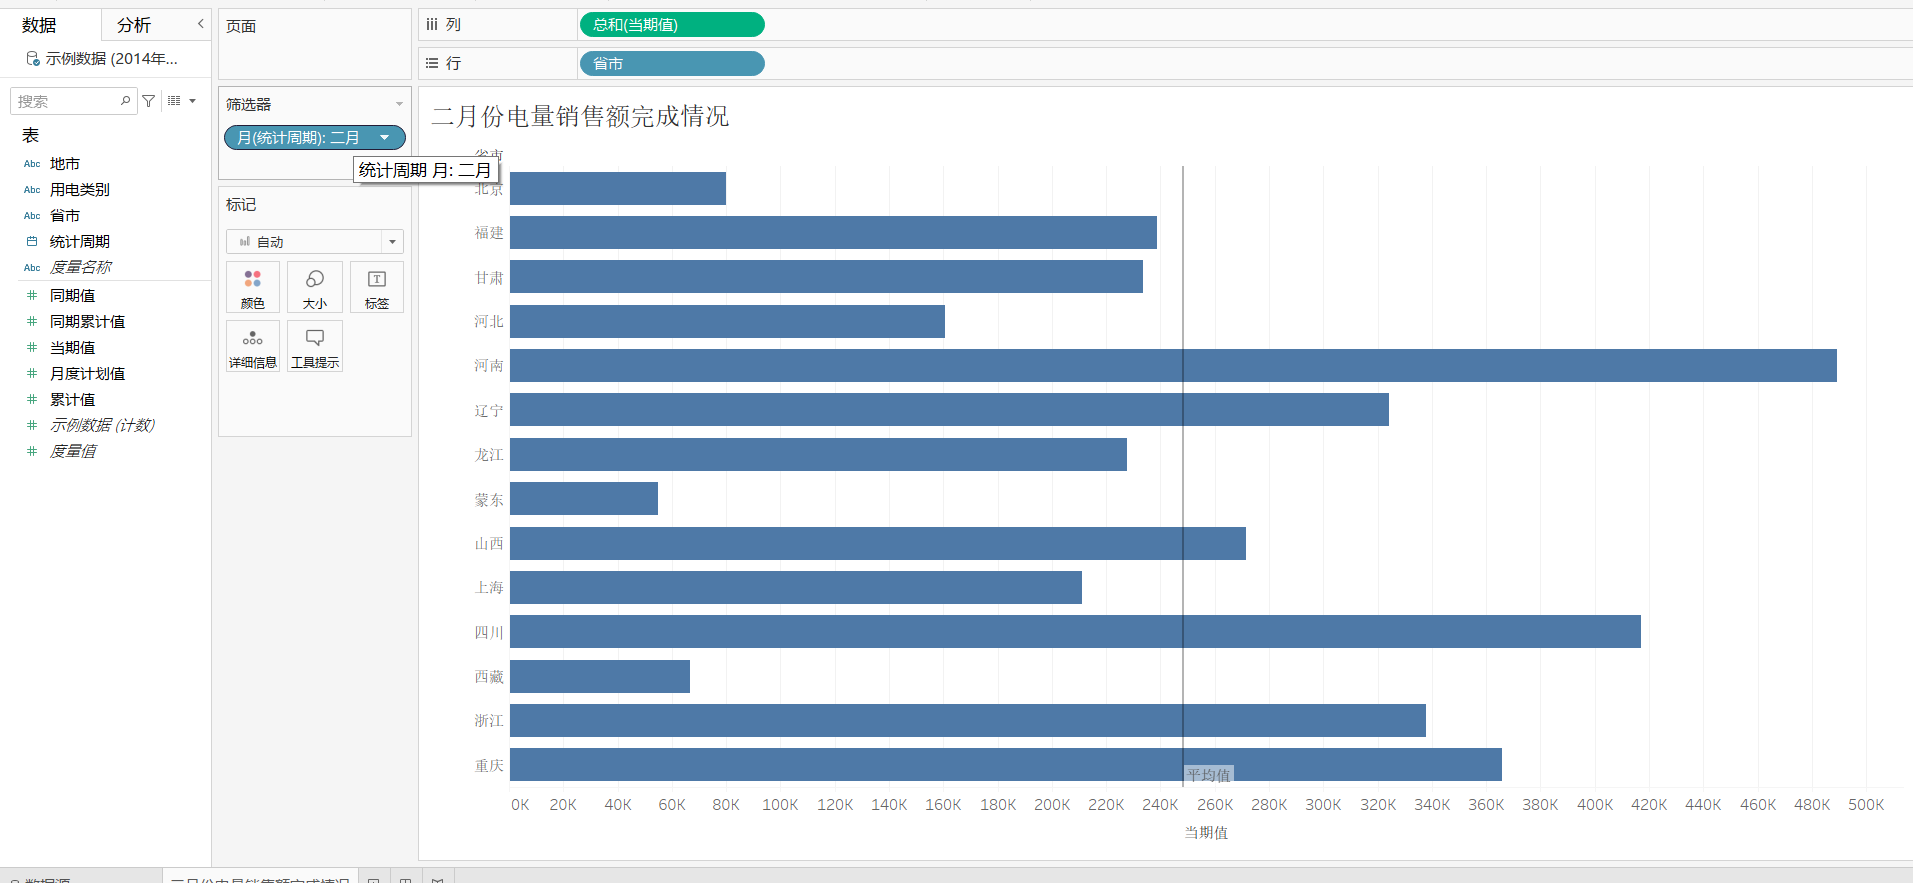1913x883 pixels.
Task: Select the 总和(当期值) pill on columns
Action: 672,25
